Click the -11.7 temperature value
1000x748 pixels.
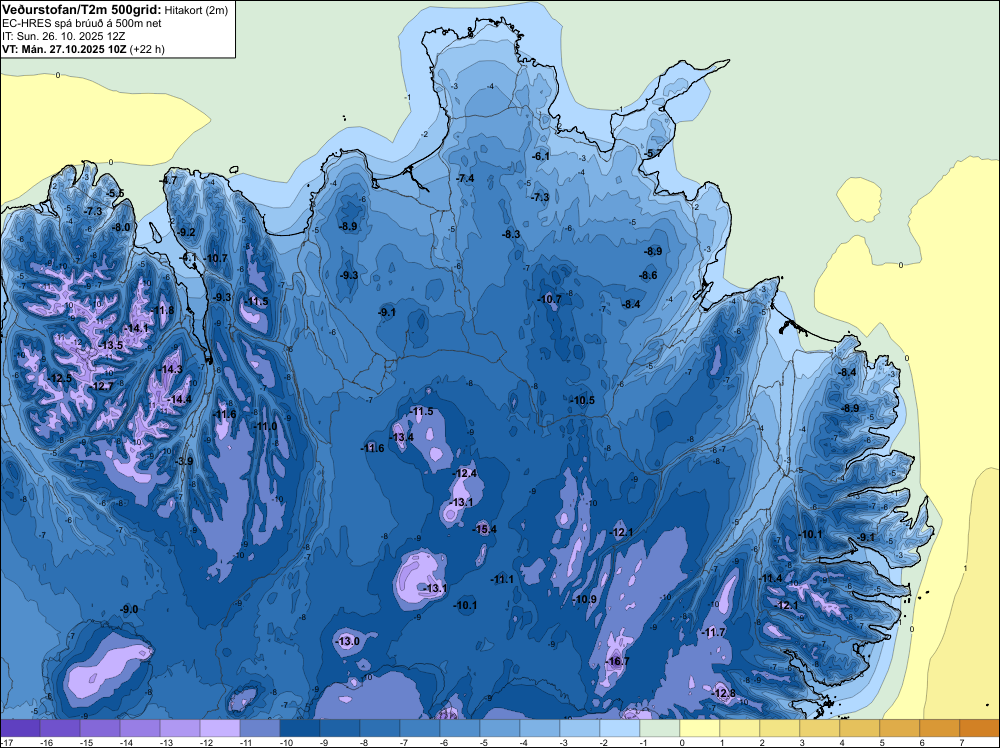click(713, 633)
